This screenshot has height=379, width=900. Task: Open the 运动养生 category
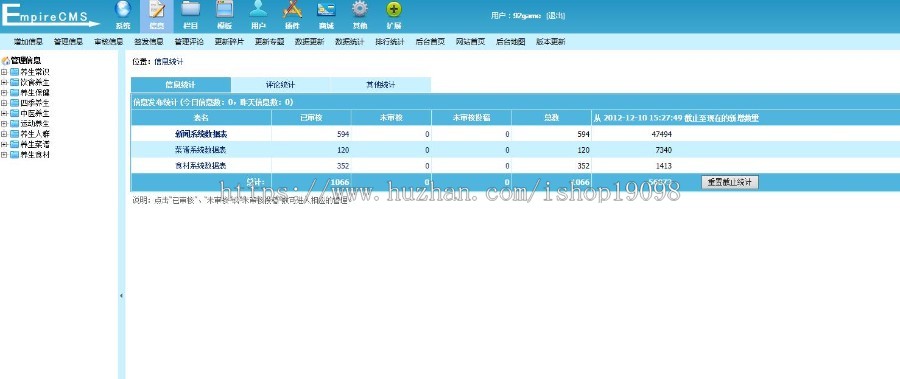(x=35, y=123)
